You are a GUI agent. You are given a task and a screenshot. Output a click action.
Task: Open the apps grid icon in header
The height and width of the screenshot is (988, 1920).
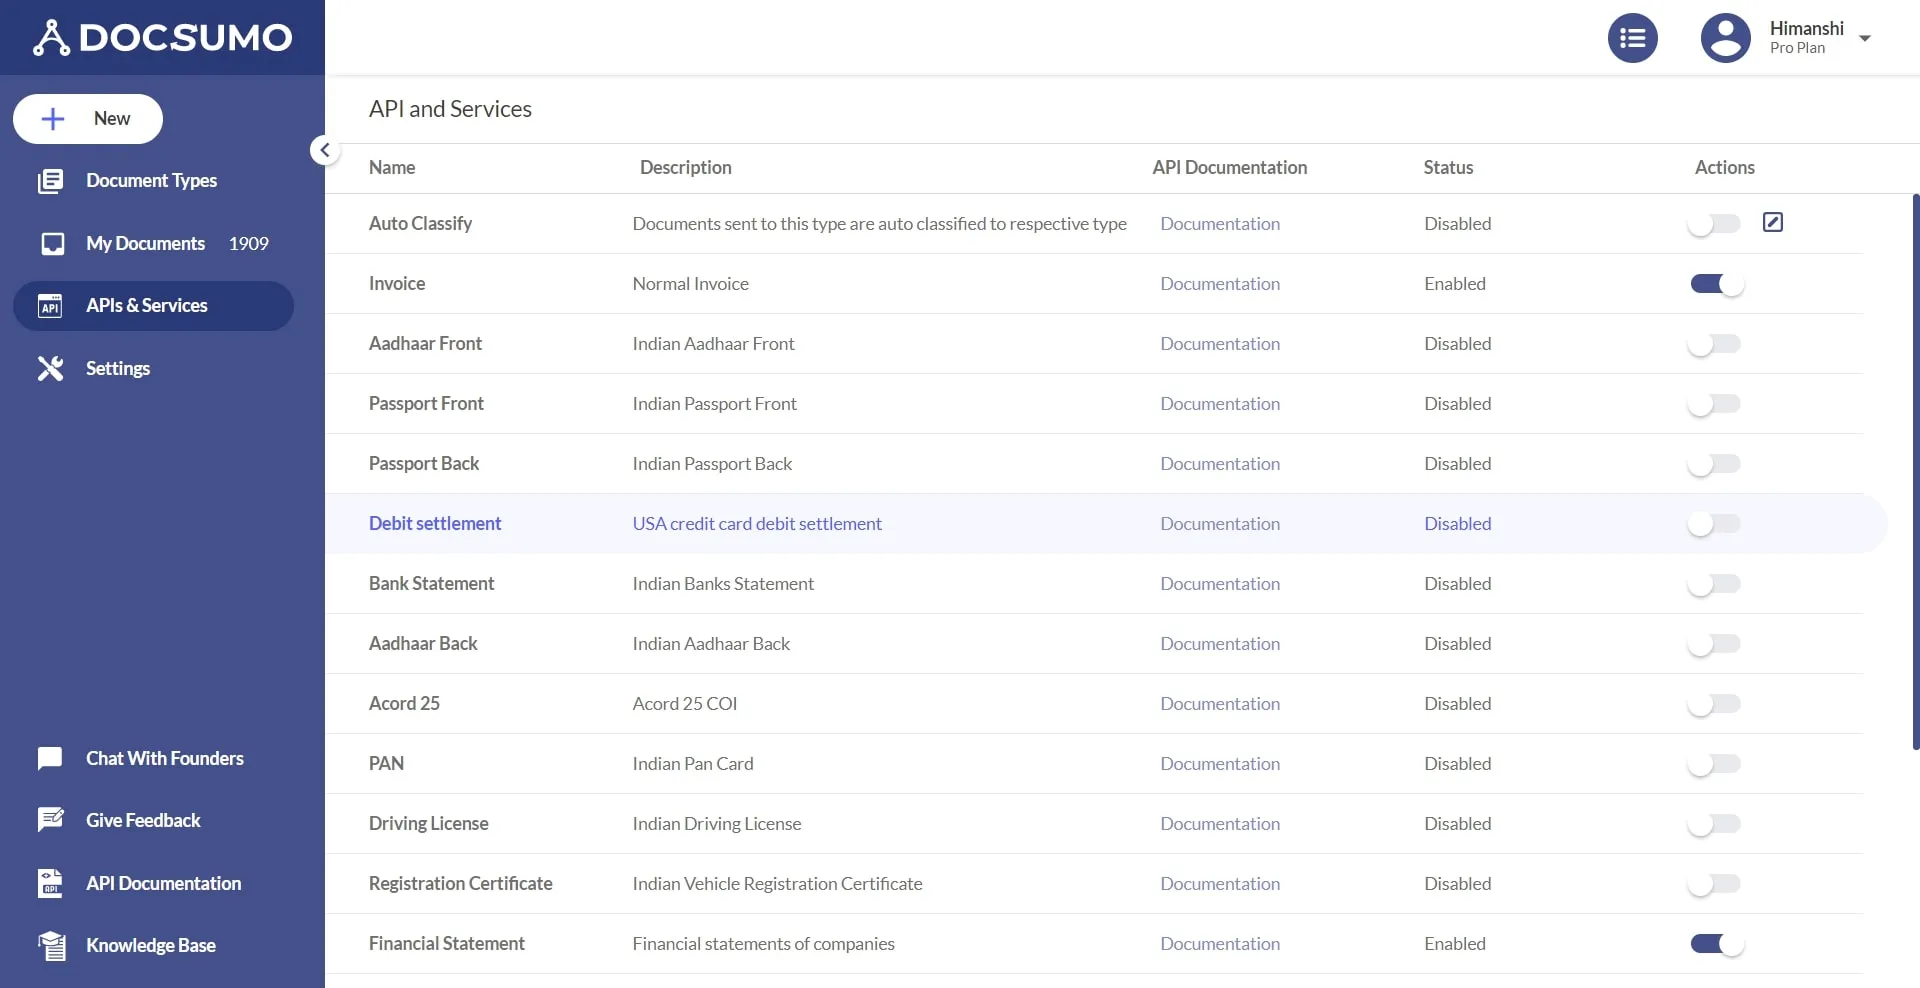coord(1632,37)
